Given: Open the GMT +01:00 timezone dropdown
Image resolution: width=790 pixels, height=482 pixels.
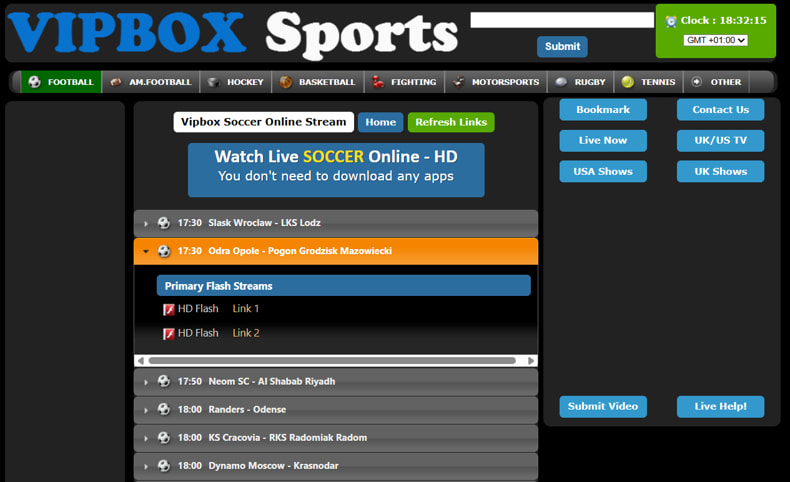Looking at the screenshot, I should point(715,40).
